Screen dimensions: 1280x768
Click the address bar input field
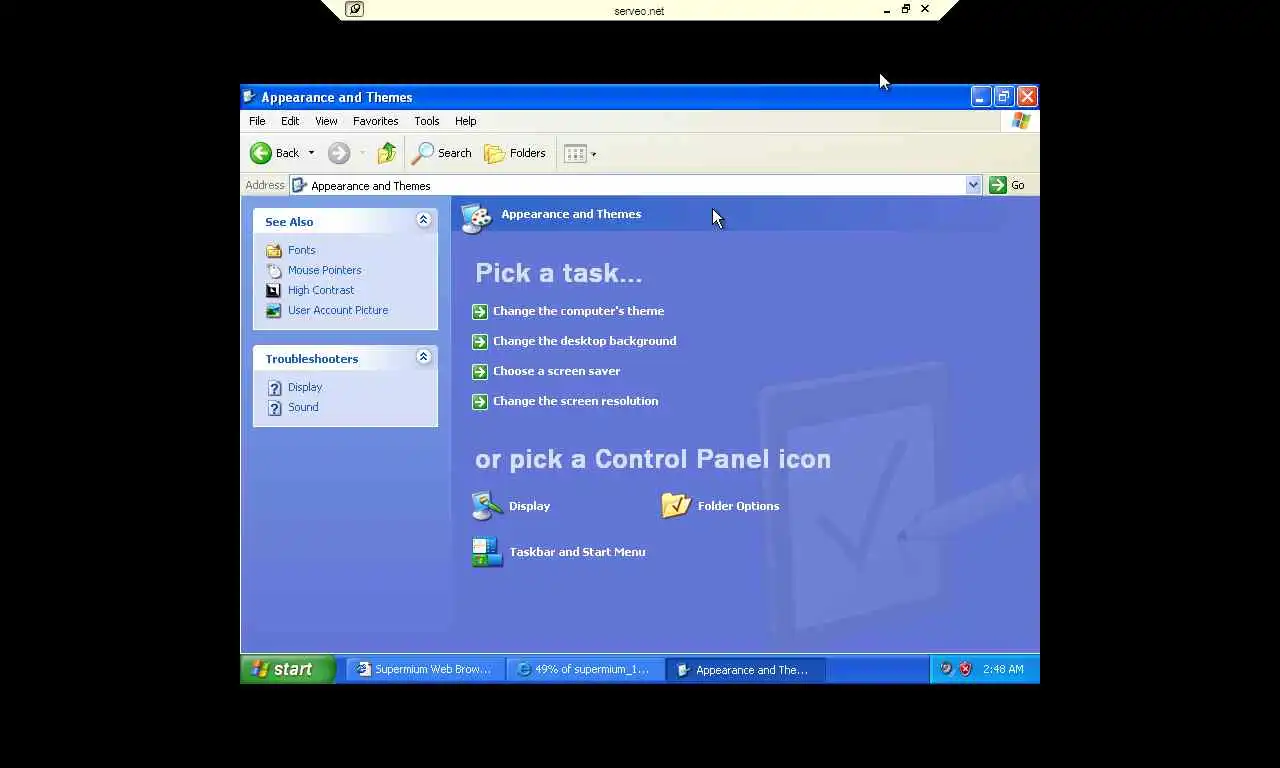click(x=635, y=185)
